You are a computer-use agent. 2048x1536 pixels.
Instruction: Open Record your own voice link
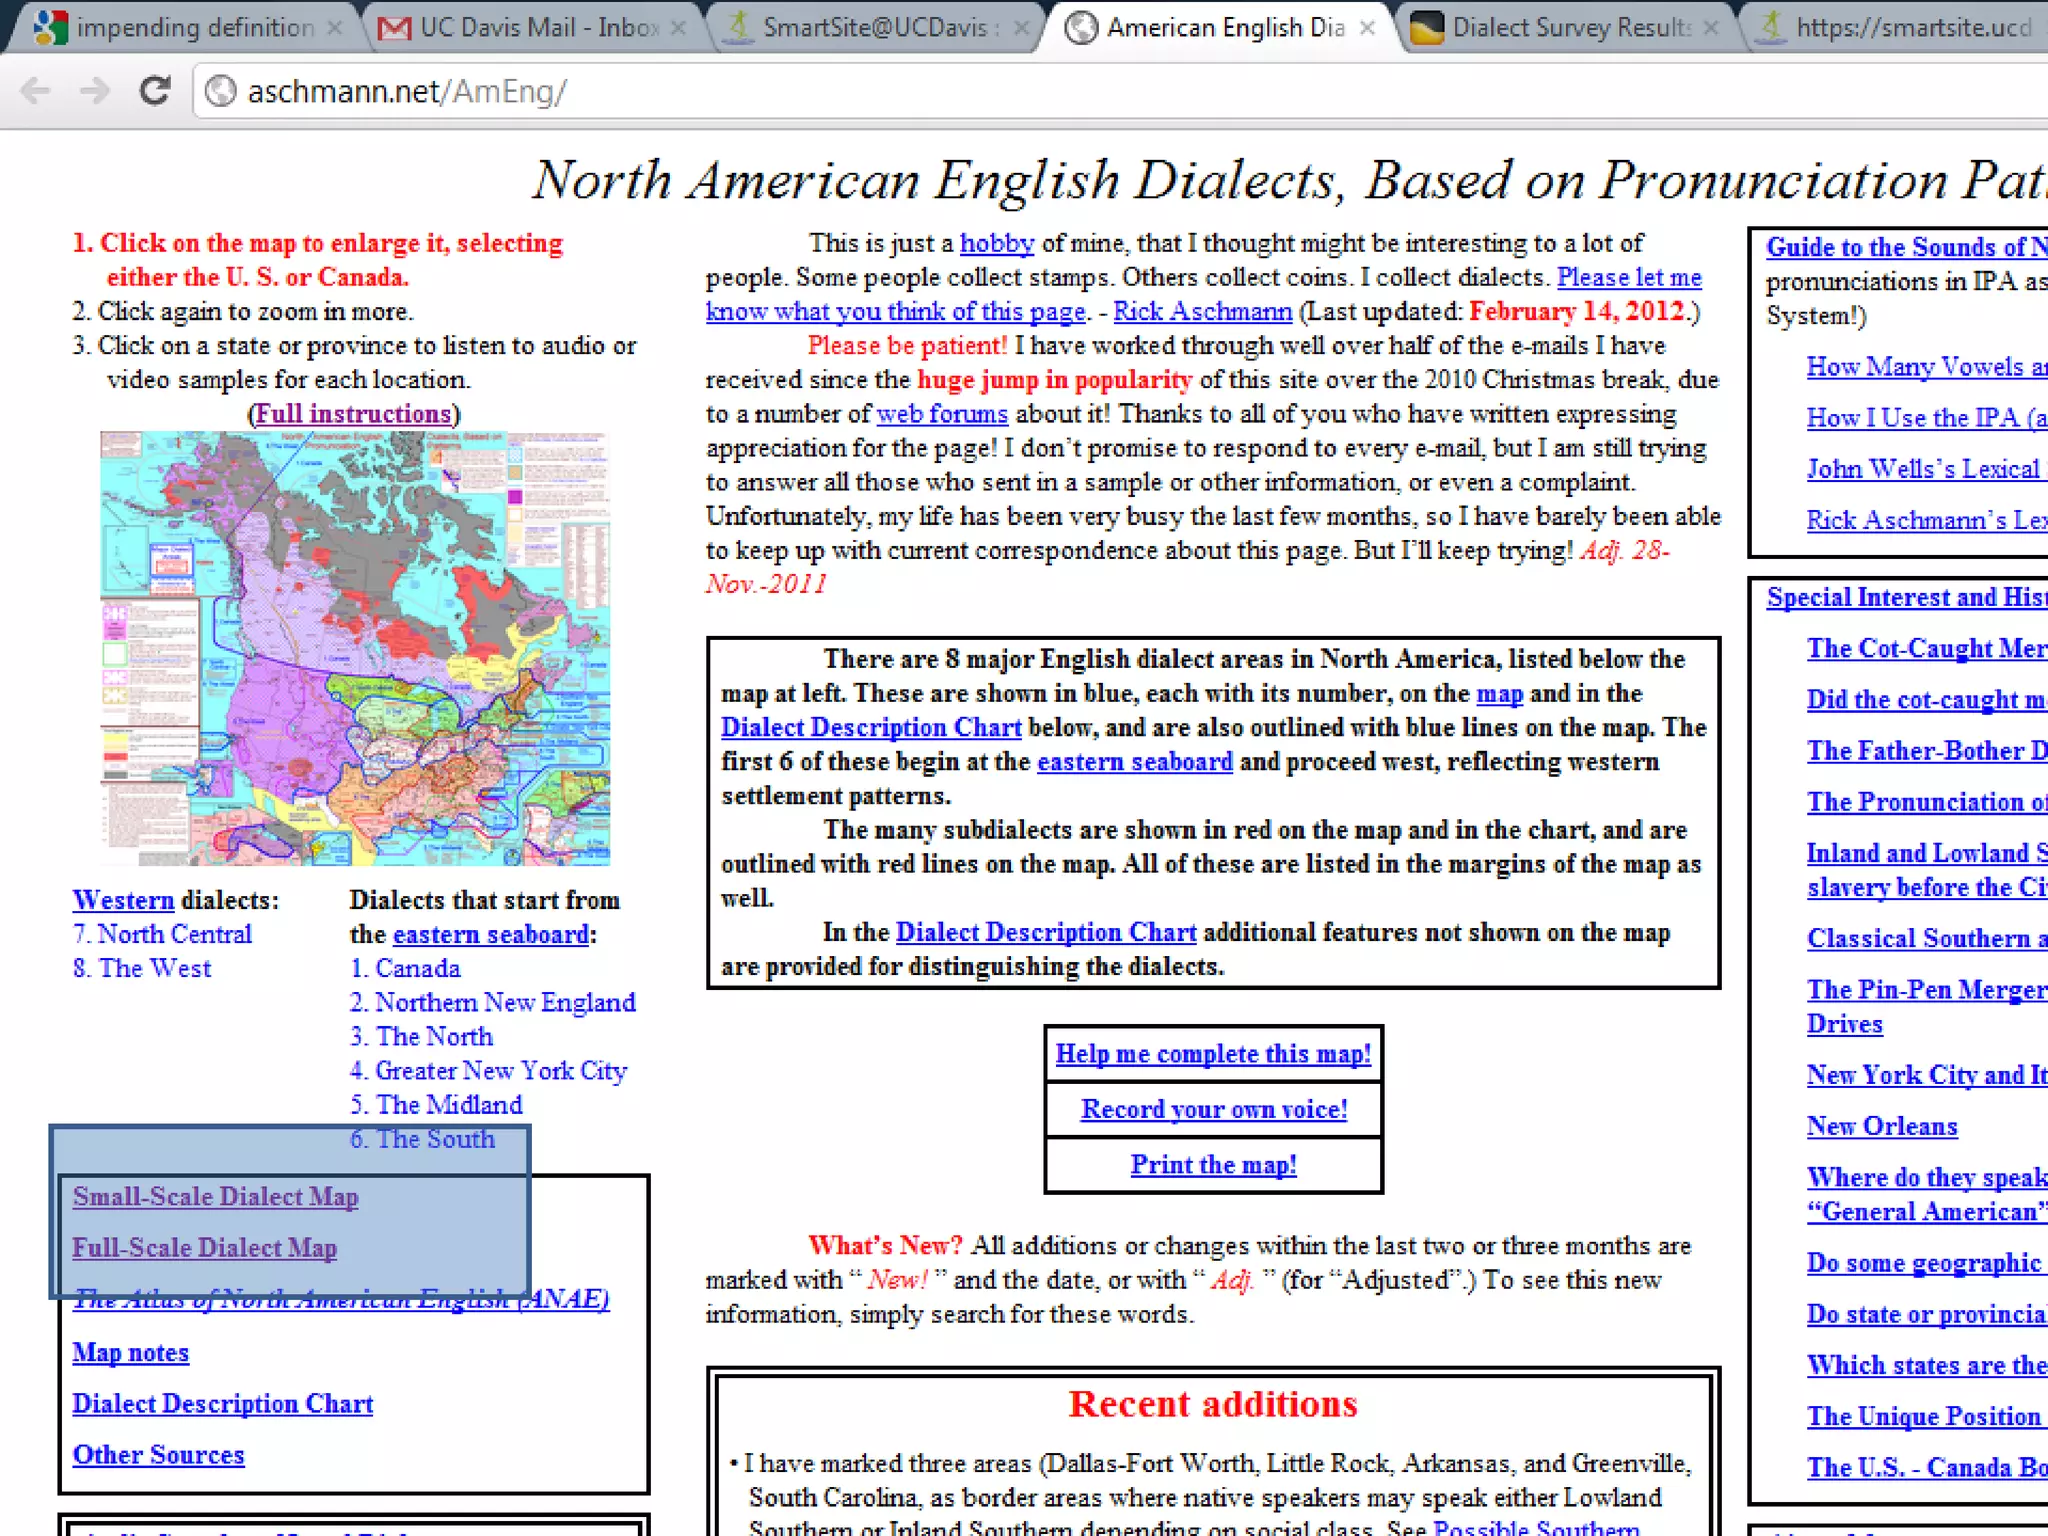(x=1213, y=1110)
